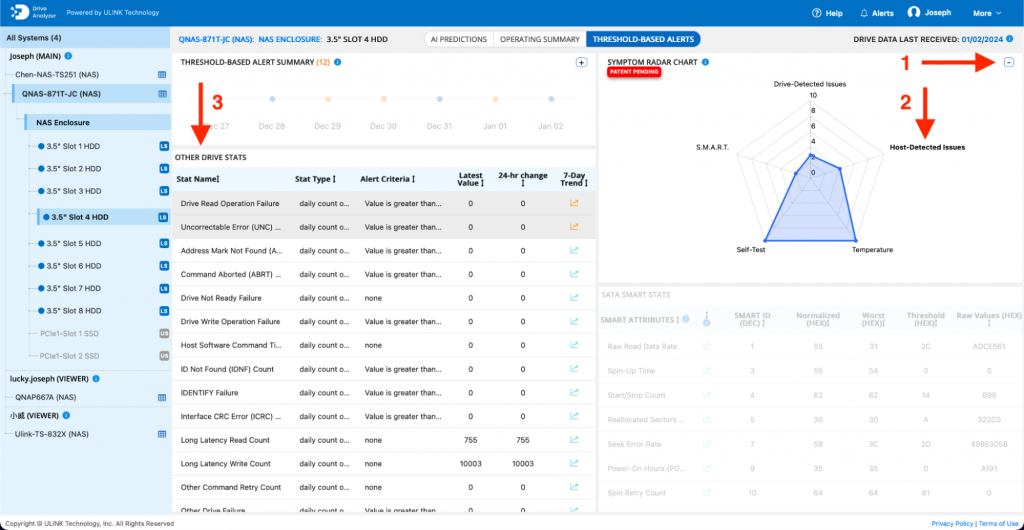
Task: Sort by Alert Criteria column
Action: click(x=387, y=179)
